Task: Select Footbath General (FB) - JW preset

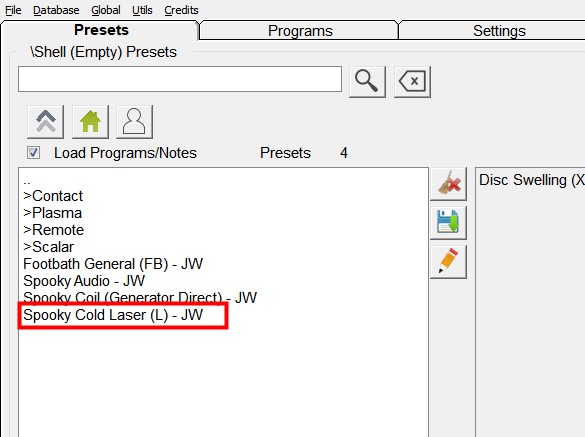Action: click(x=113, y=264)
